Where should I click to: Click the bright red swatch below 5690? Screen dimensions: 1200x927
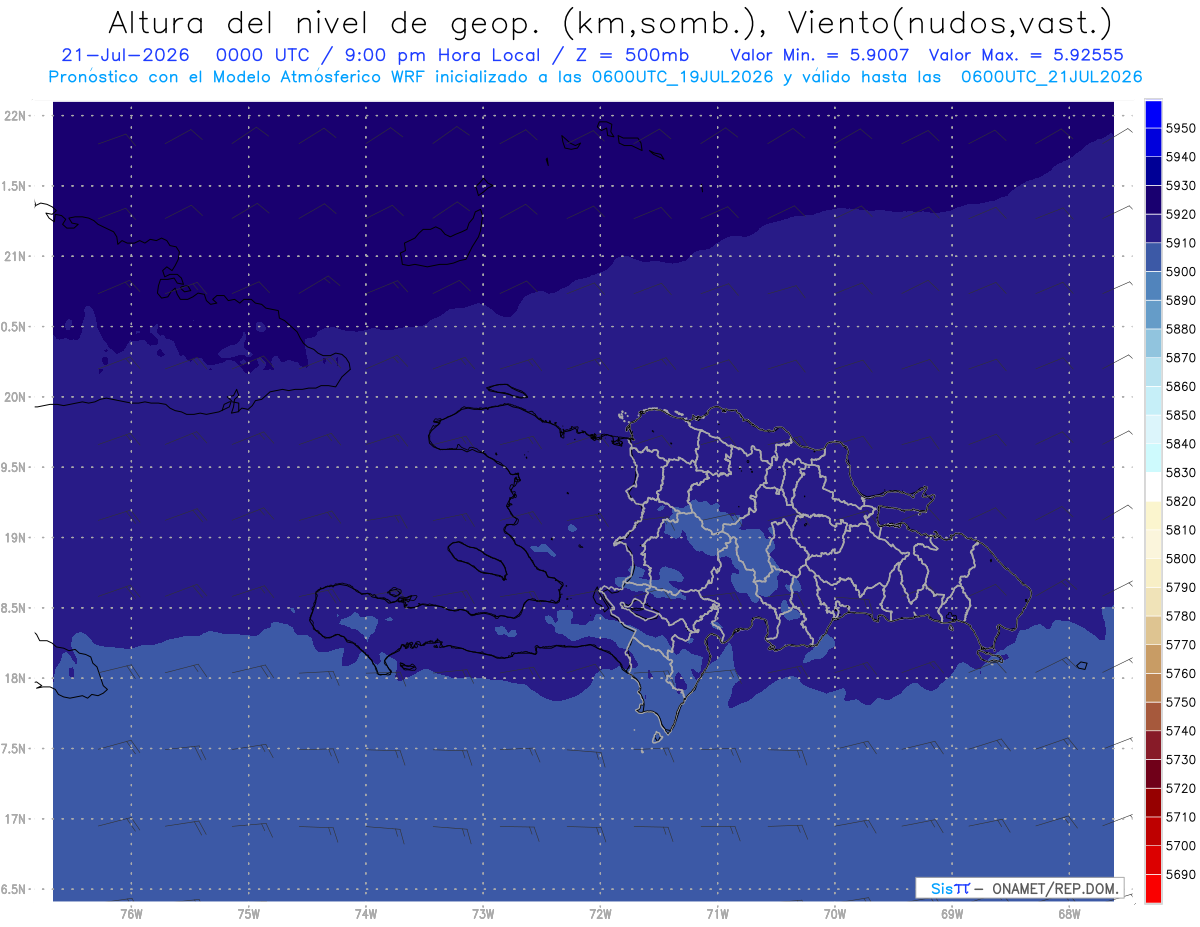pos(1153,888)
